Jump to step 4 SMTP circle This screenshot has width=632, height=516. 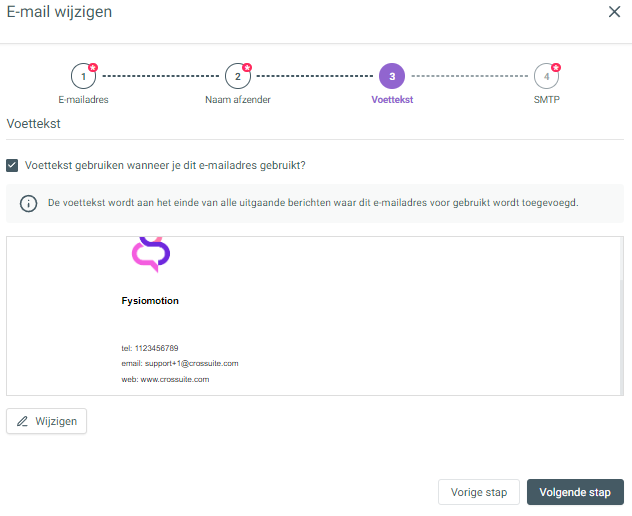click(x=546, y=76)
